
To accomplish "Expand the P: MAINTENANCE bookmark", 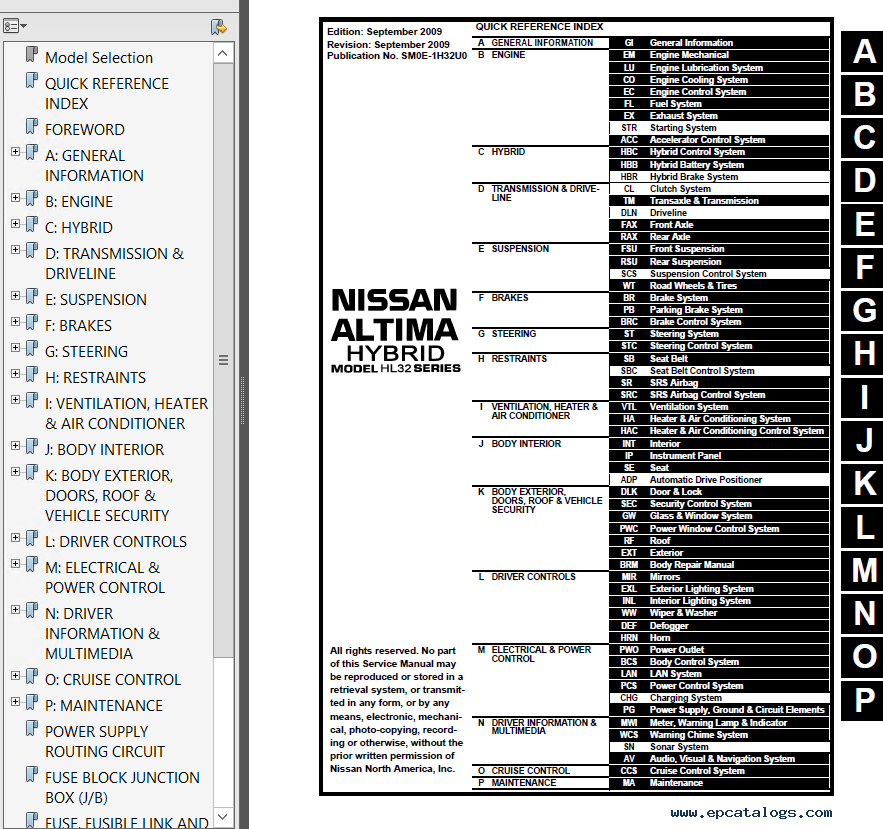I will (15, 702).
